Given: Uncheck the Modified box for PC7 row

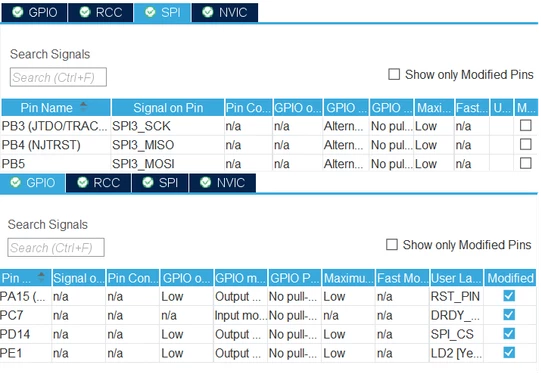Looking at the screenshot, I should (509, 315).
